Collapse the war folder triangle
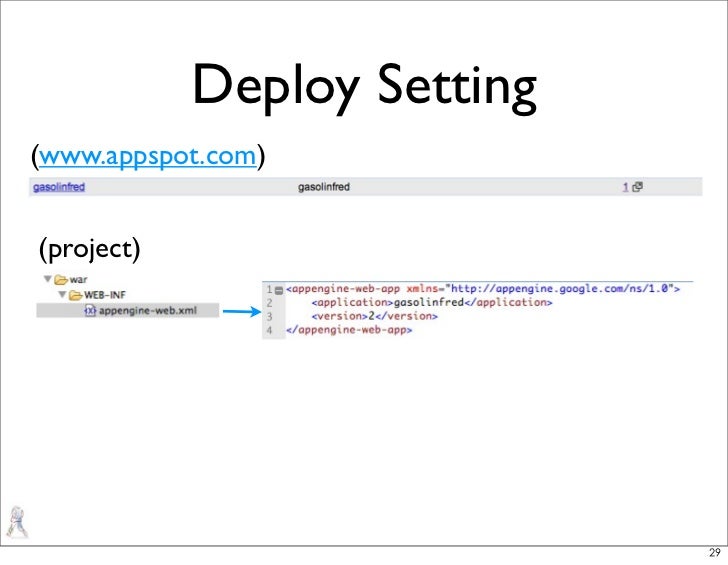The height and width of the screenshot is (565, 728). click(47, 279)
